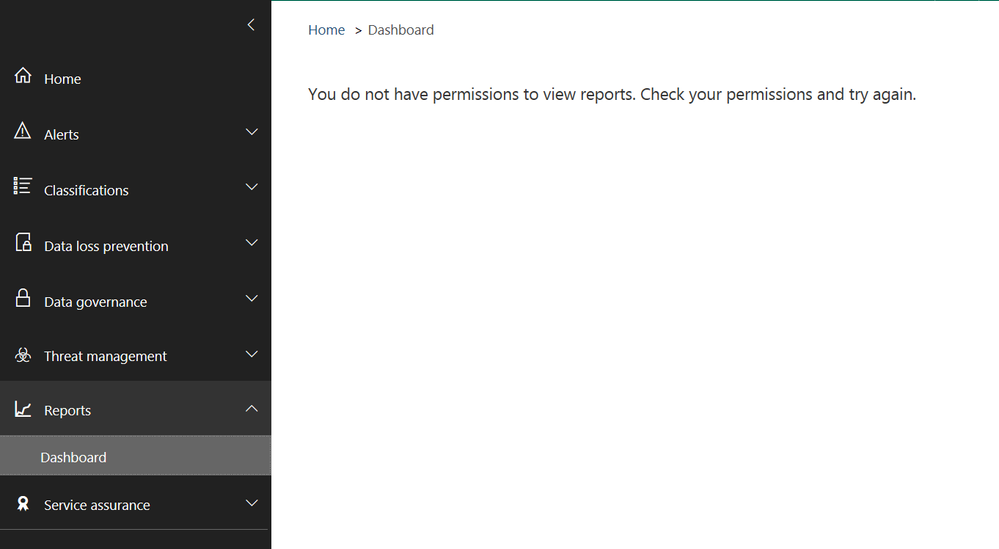This screenshot has height=549, width=999.
Task: Click the Data governance padlock icon
Action: coord(23,297)
